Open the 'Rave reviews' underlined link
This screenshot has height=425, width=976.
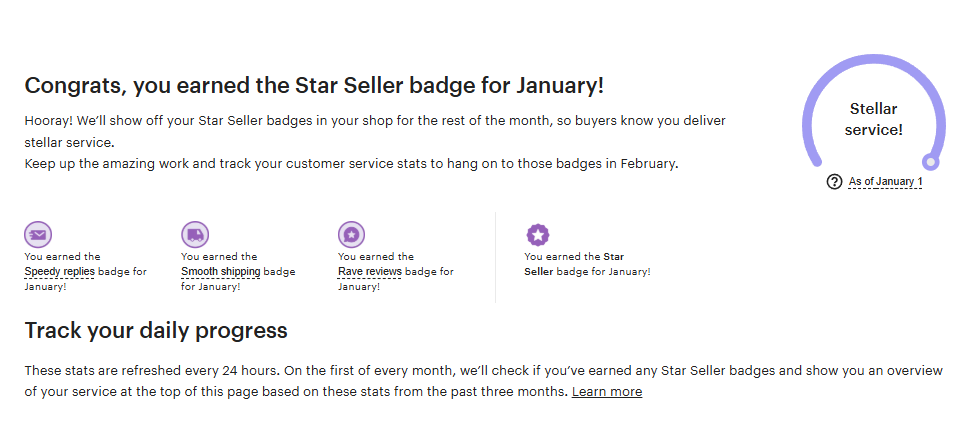[369, 271]
